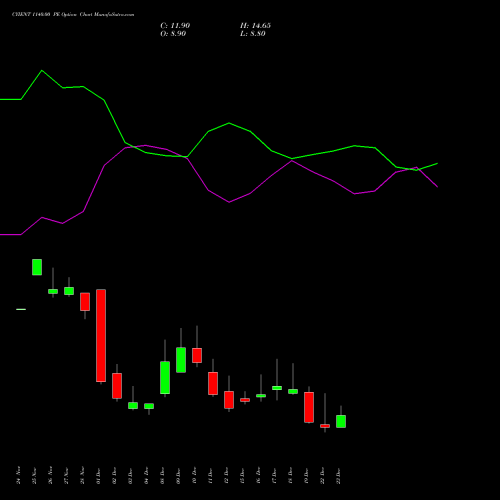Select the green candlestick for 25 Nov

[x=37, y=267]
